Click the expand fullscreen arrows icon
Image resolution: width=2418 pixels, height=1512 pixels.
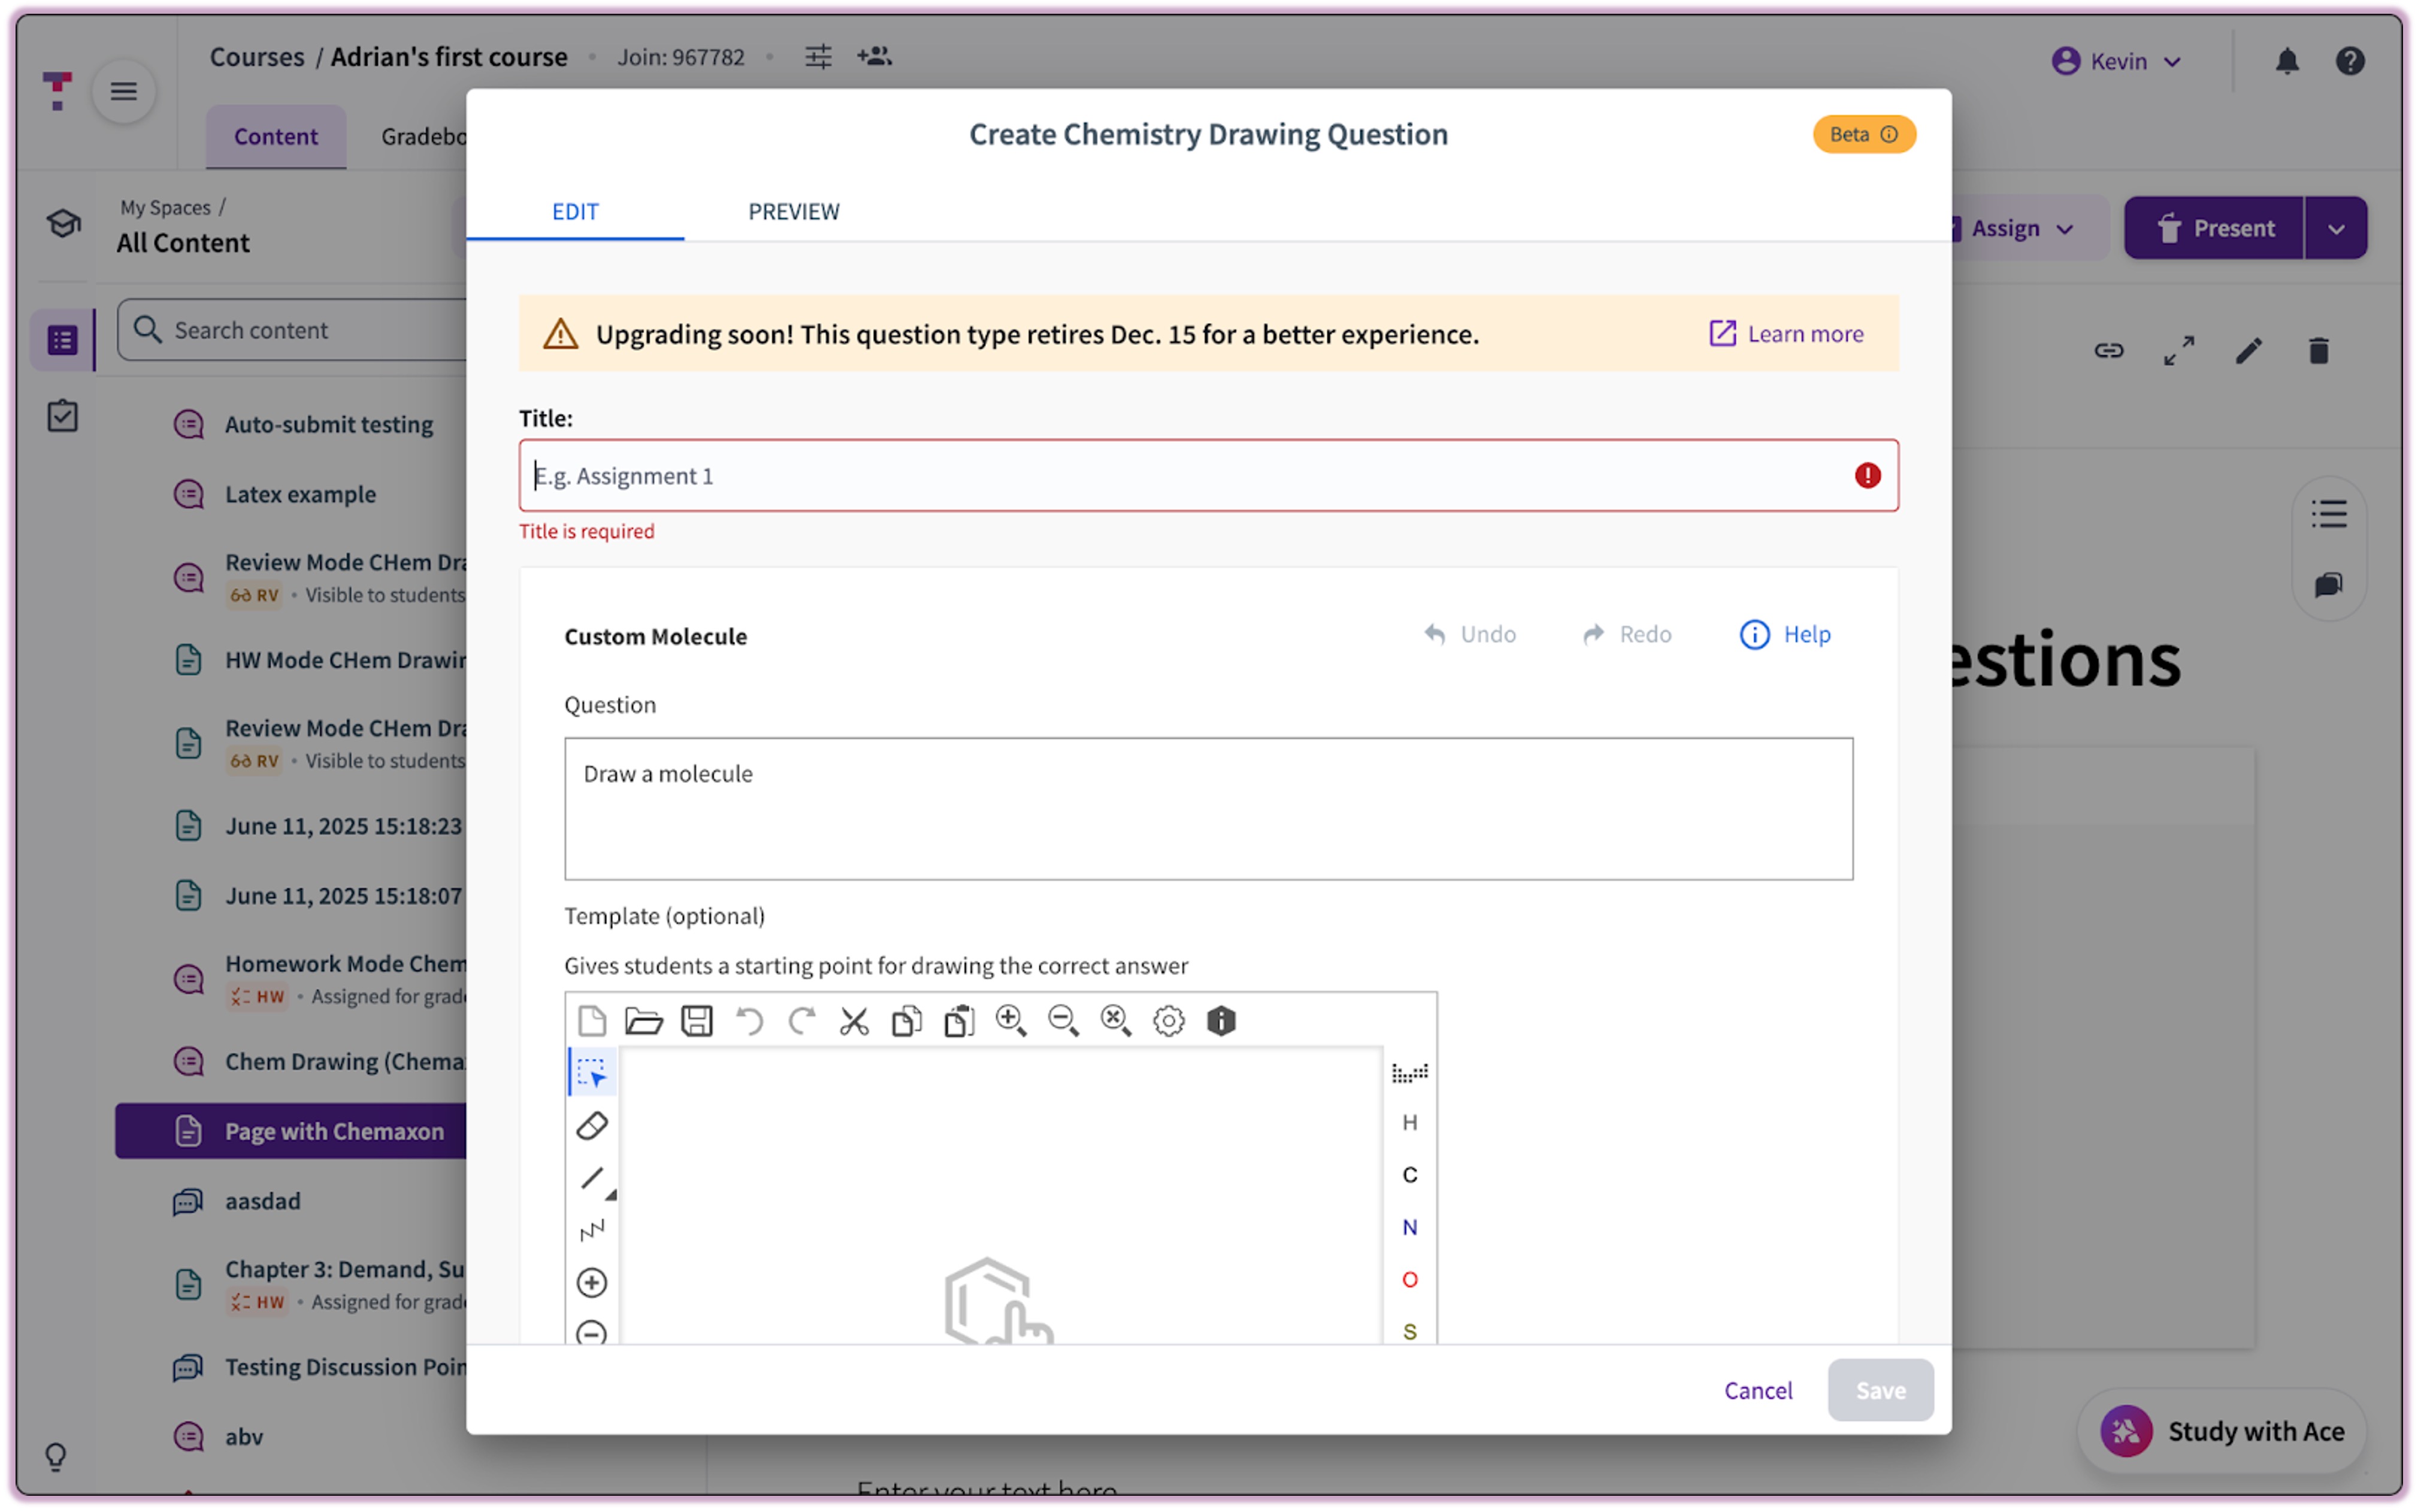pos(2179,351)
